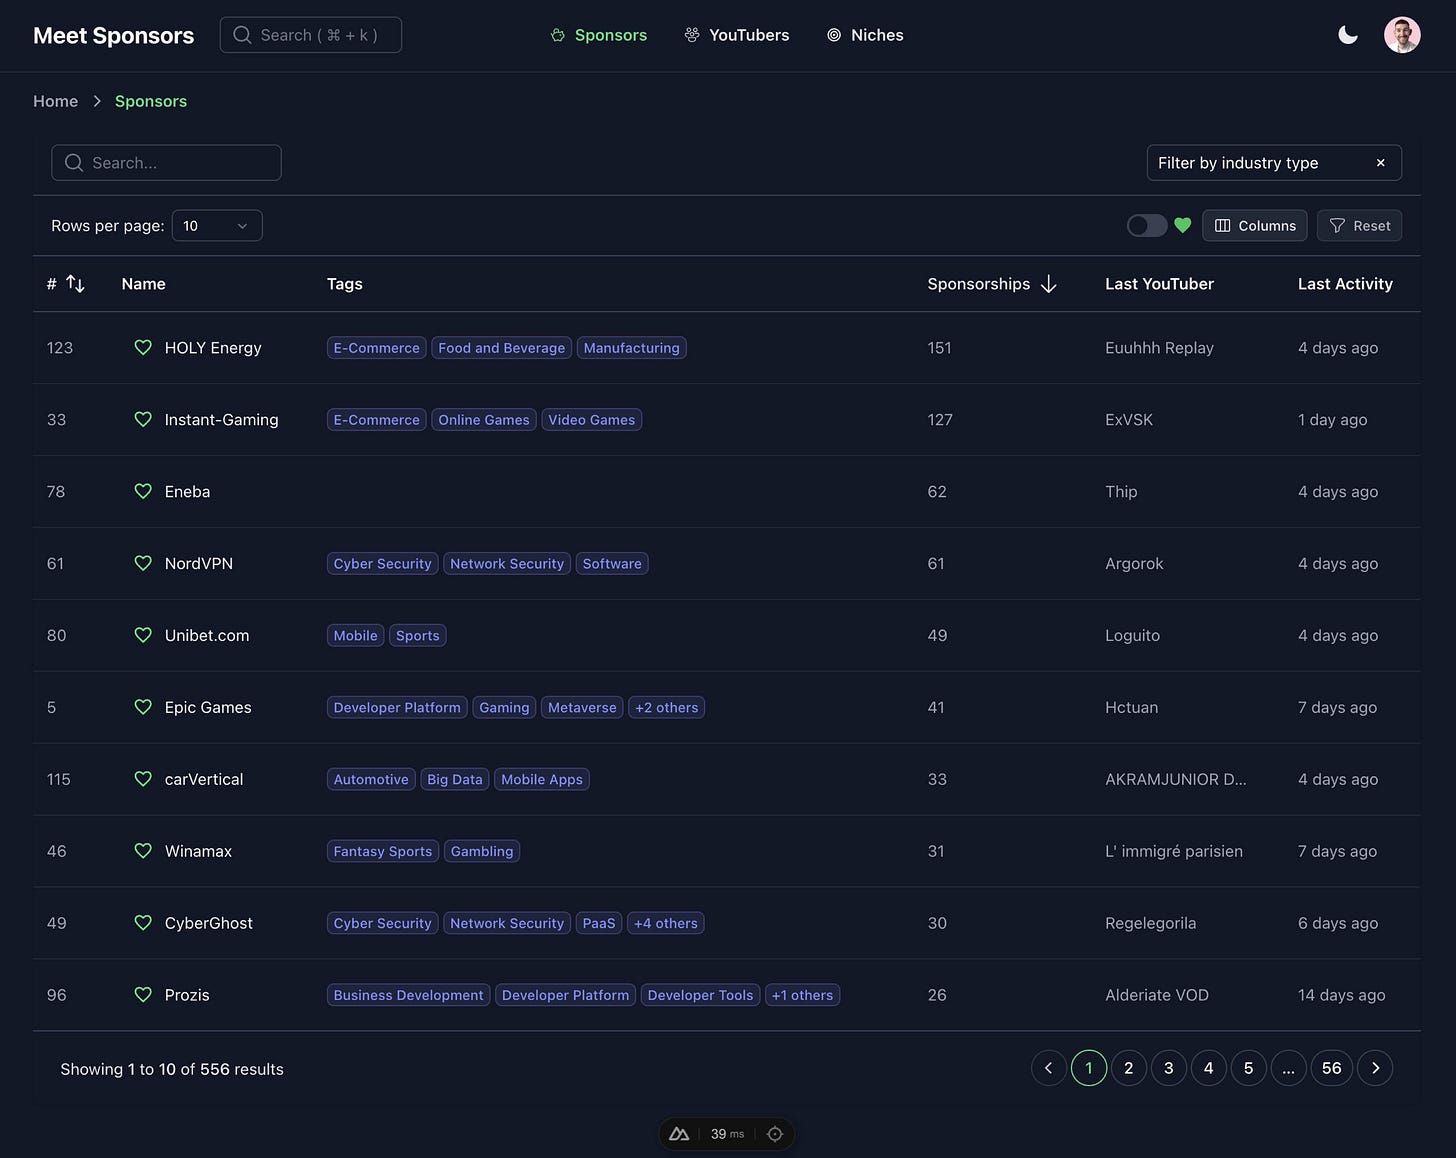
Task: Click 'Gambling' tag on Winamax
Action: pyautogui.click(x=482, y=851)
